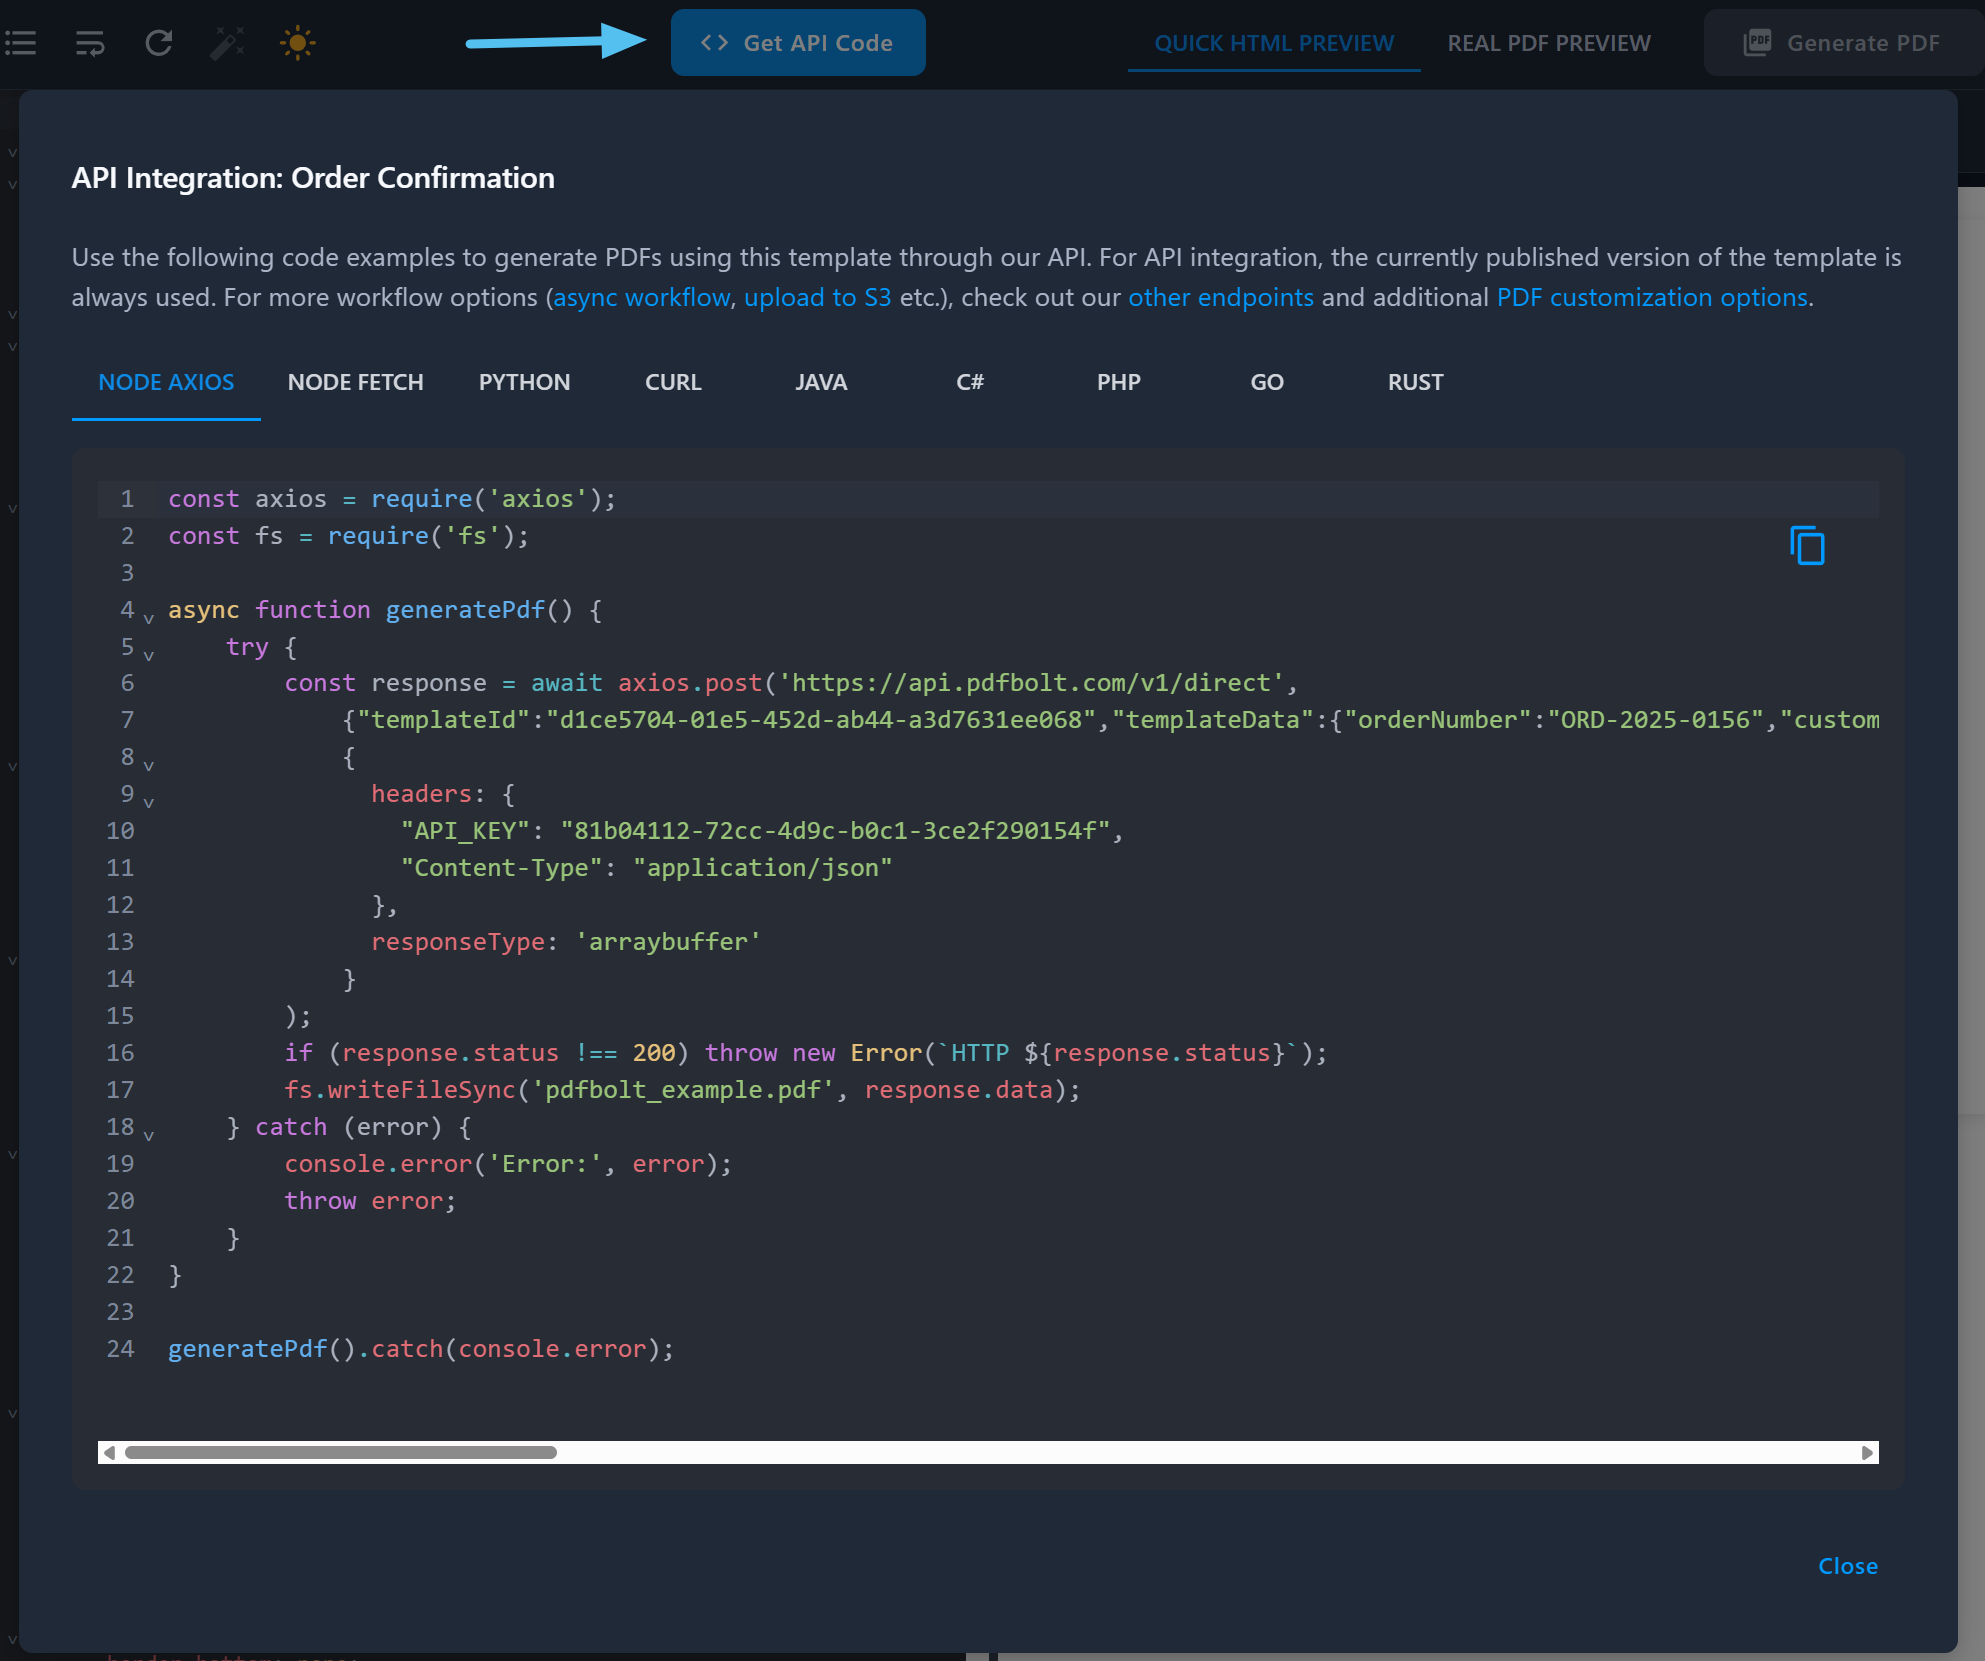Click the refresh icon in the toolbar
Viewport: 1985px width, 1661px height.
(158, 42)
